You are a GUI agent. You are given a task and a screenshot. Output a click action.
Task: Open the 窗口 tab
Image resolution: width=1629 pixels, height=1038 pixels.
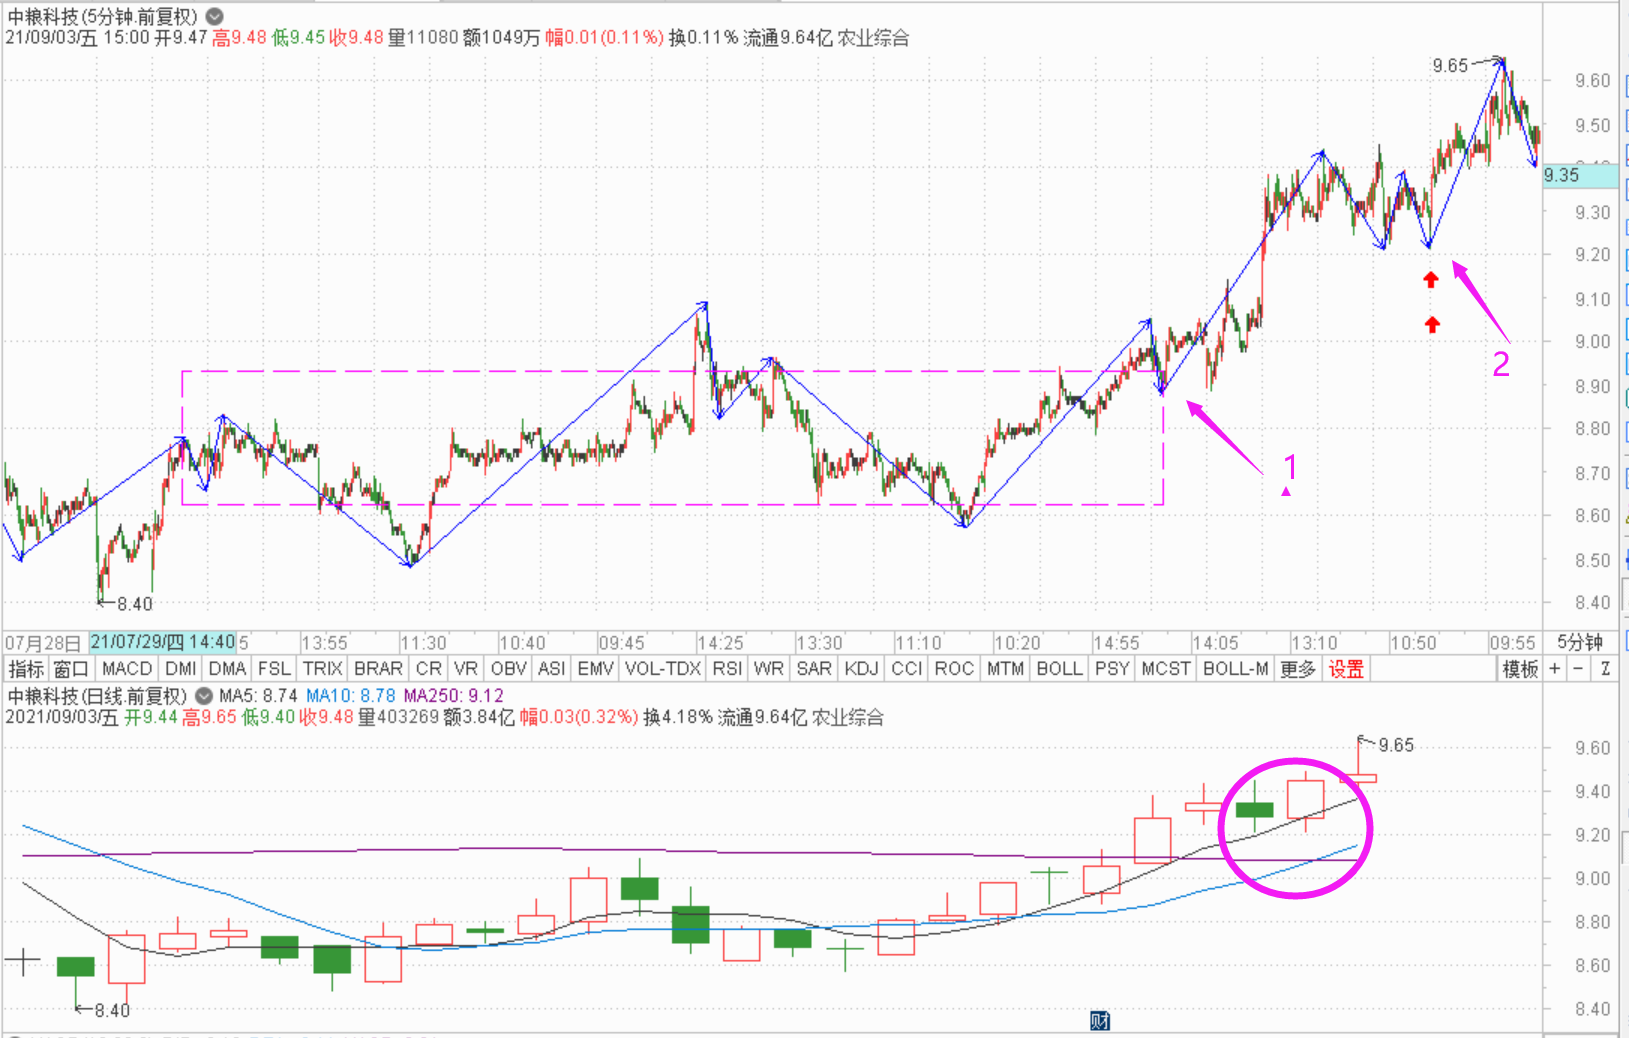click(72, 669)
